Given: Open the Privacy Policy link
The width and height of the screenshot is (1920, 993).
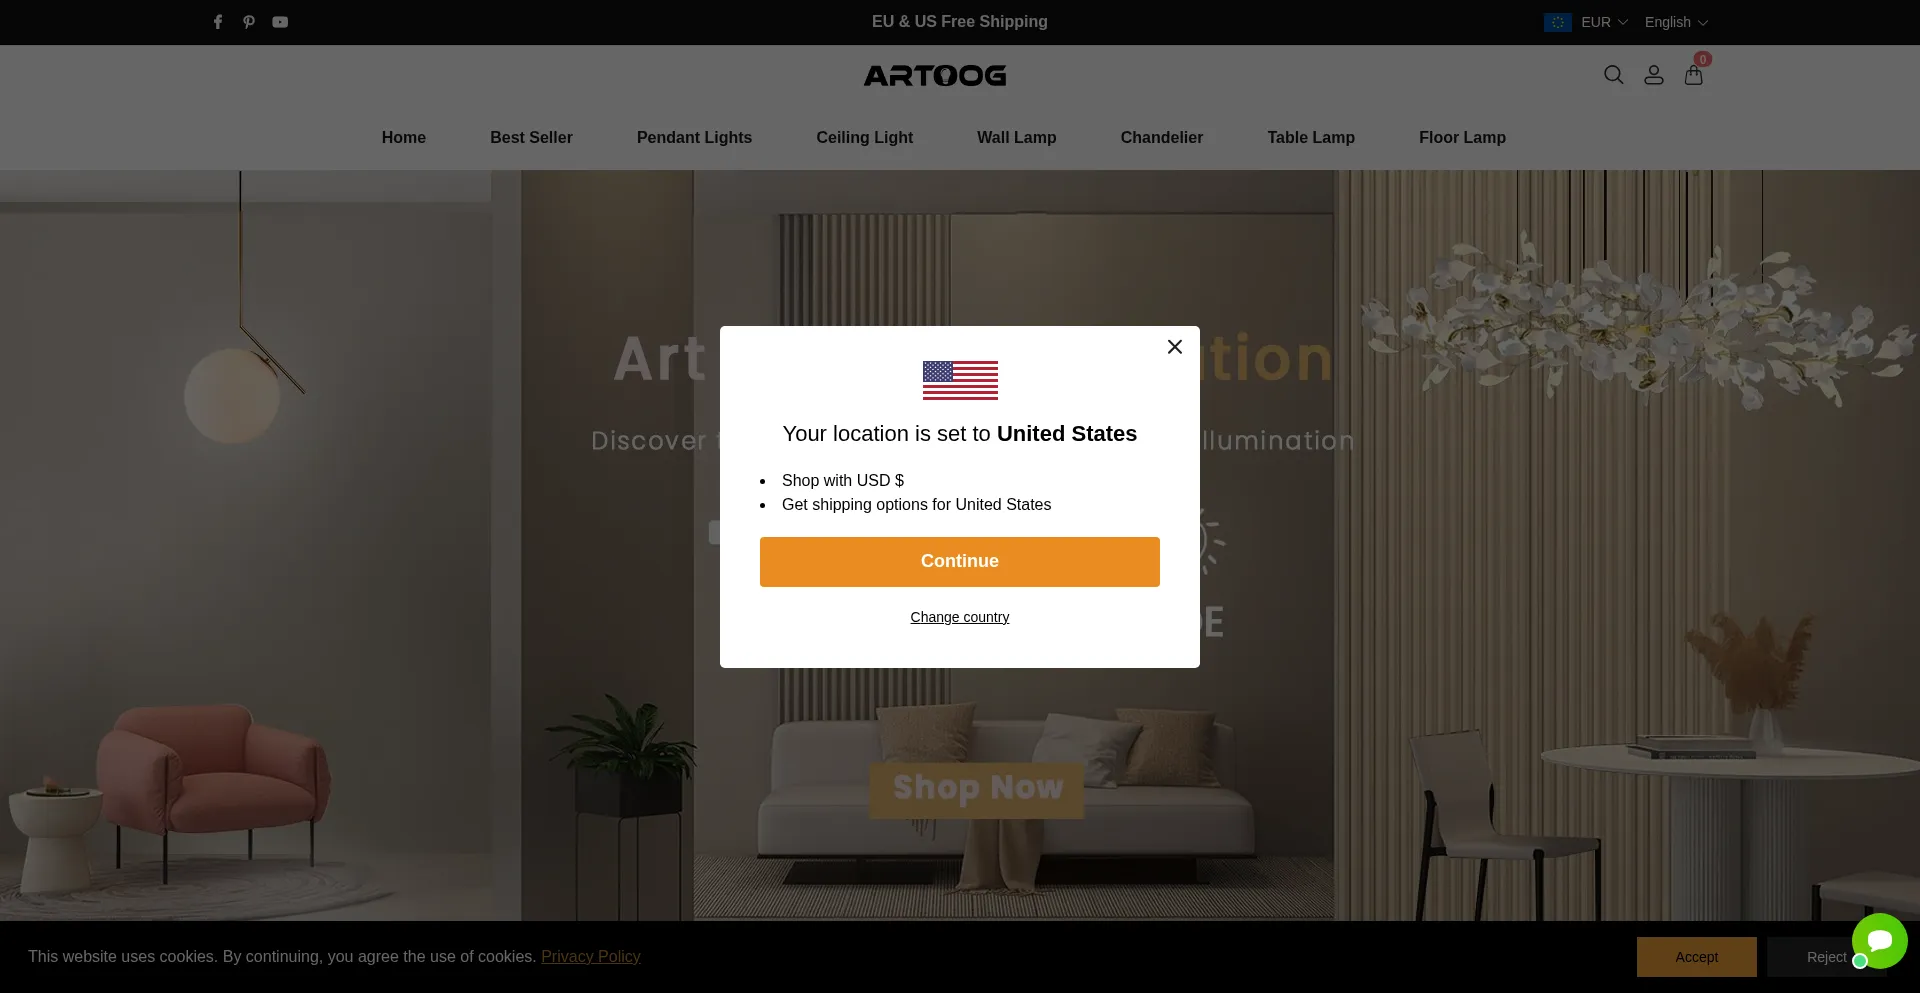Looking at the screenshot, I should pyautogui.click(x=590, y=957).
